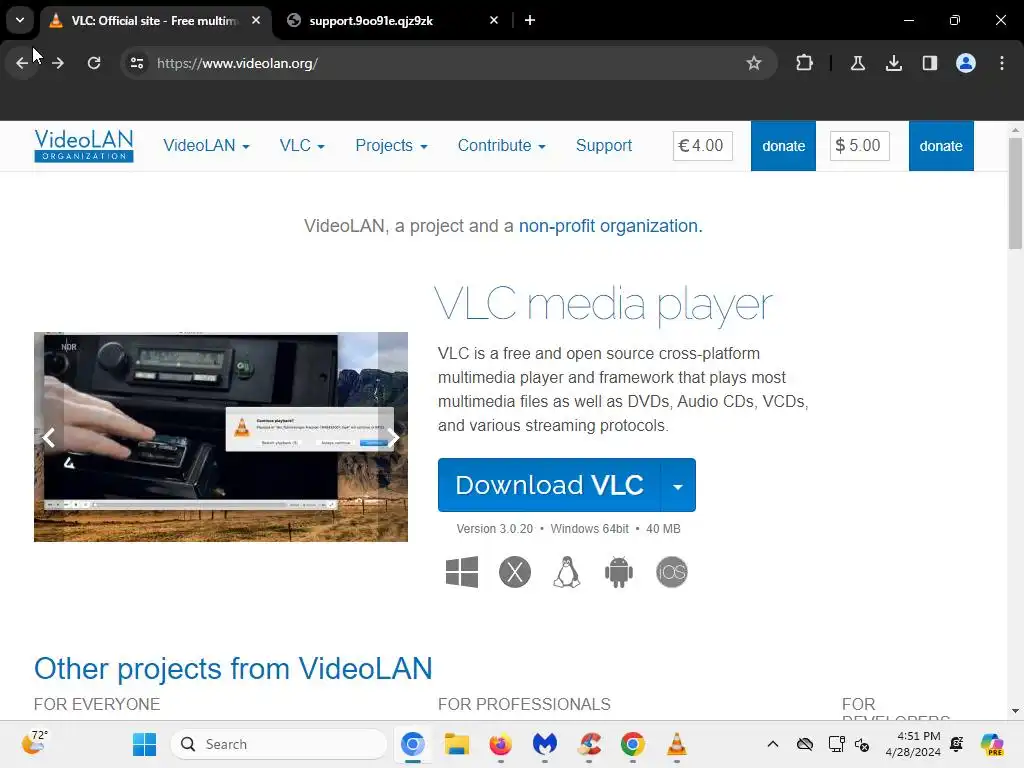The image size is (1024, 768).
Task: Expand the Contribute navigation menu
Action: [x=501, y=146]
